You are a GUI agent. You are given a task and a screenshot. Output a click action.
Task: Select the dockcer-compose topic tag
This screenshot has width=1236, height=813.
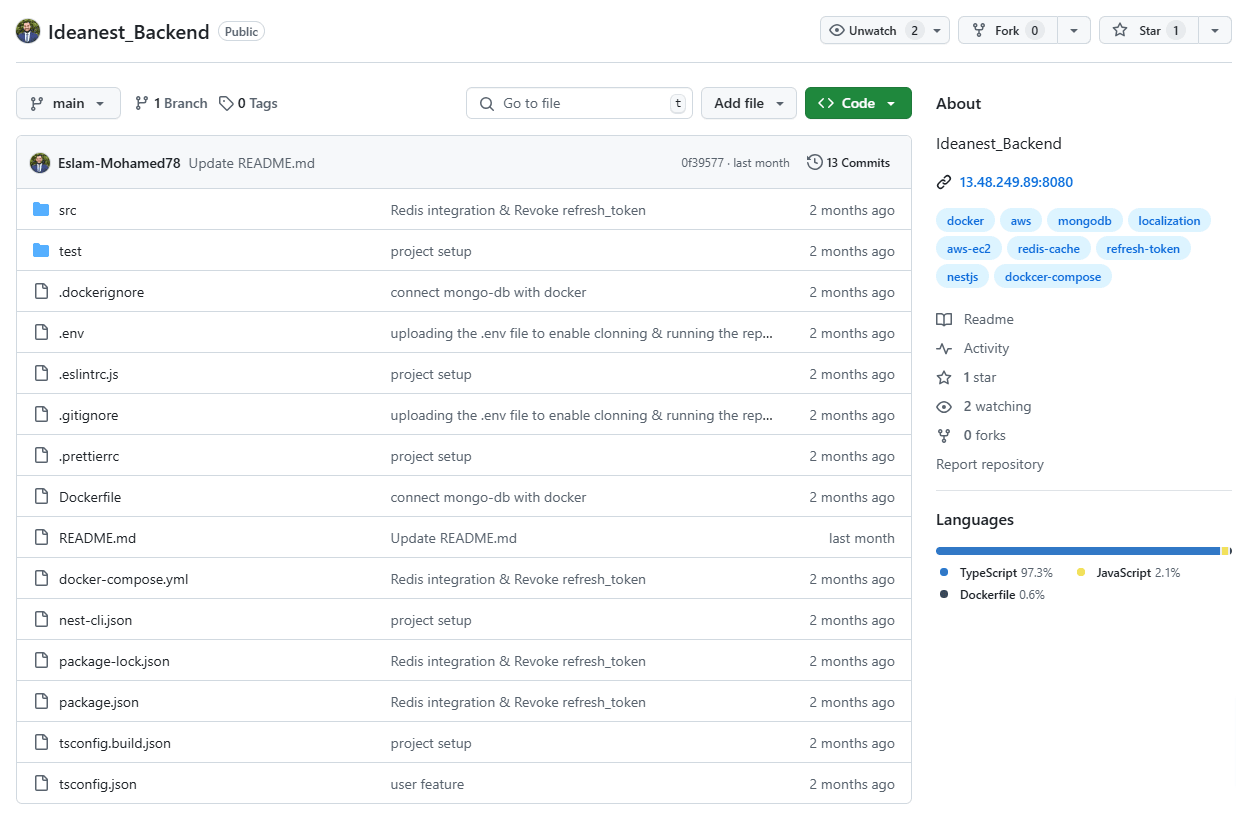point(1053,276)
